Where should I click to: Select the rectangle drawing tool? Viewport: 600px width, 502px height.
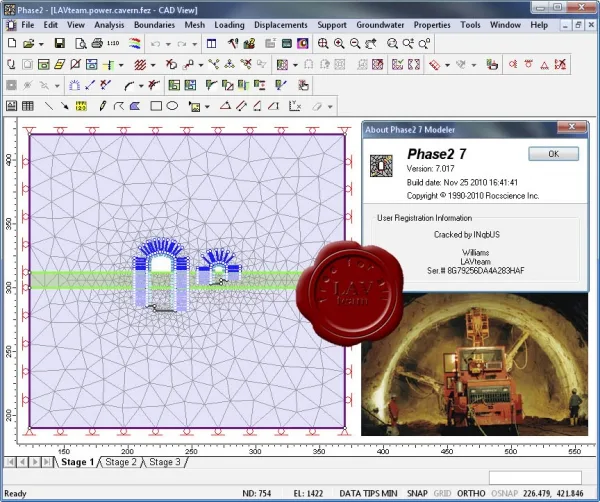(x=156, y=106)
